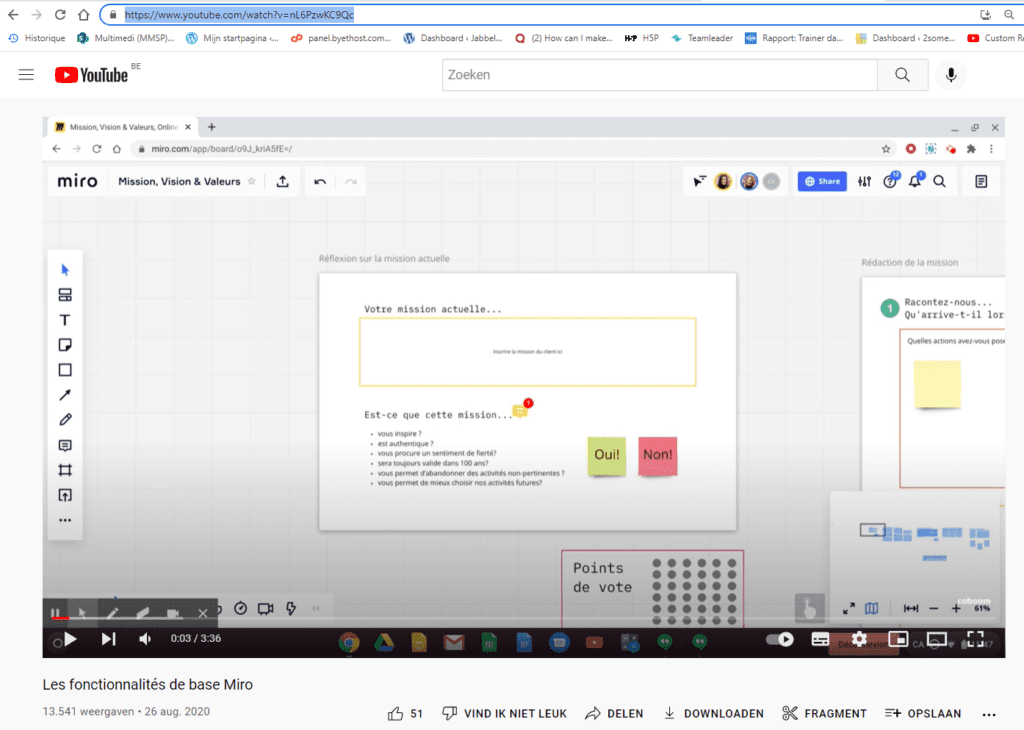Click Miro zoom out minus button
1024x730 pixels.
coord(933,608)
